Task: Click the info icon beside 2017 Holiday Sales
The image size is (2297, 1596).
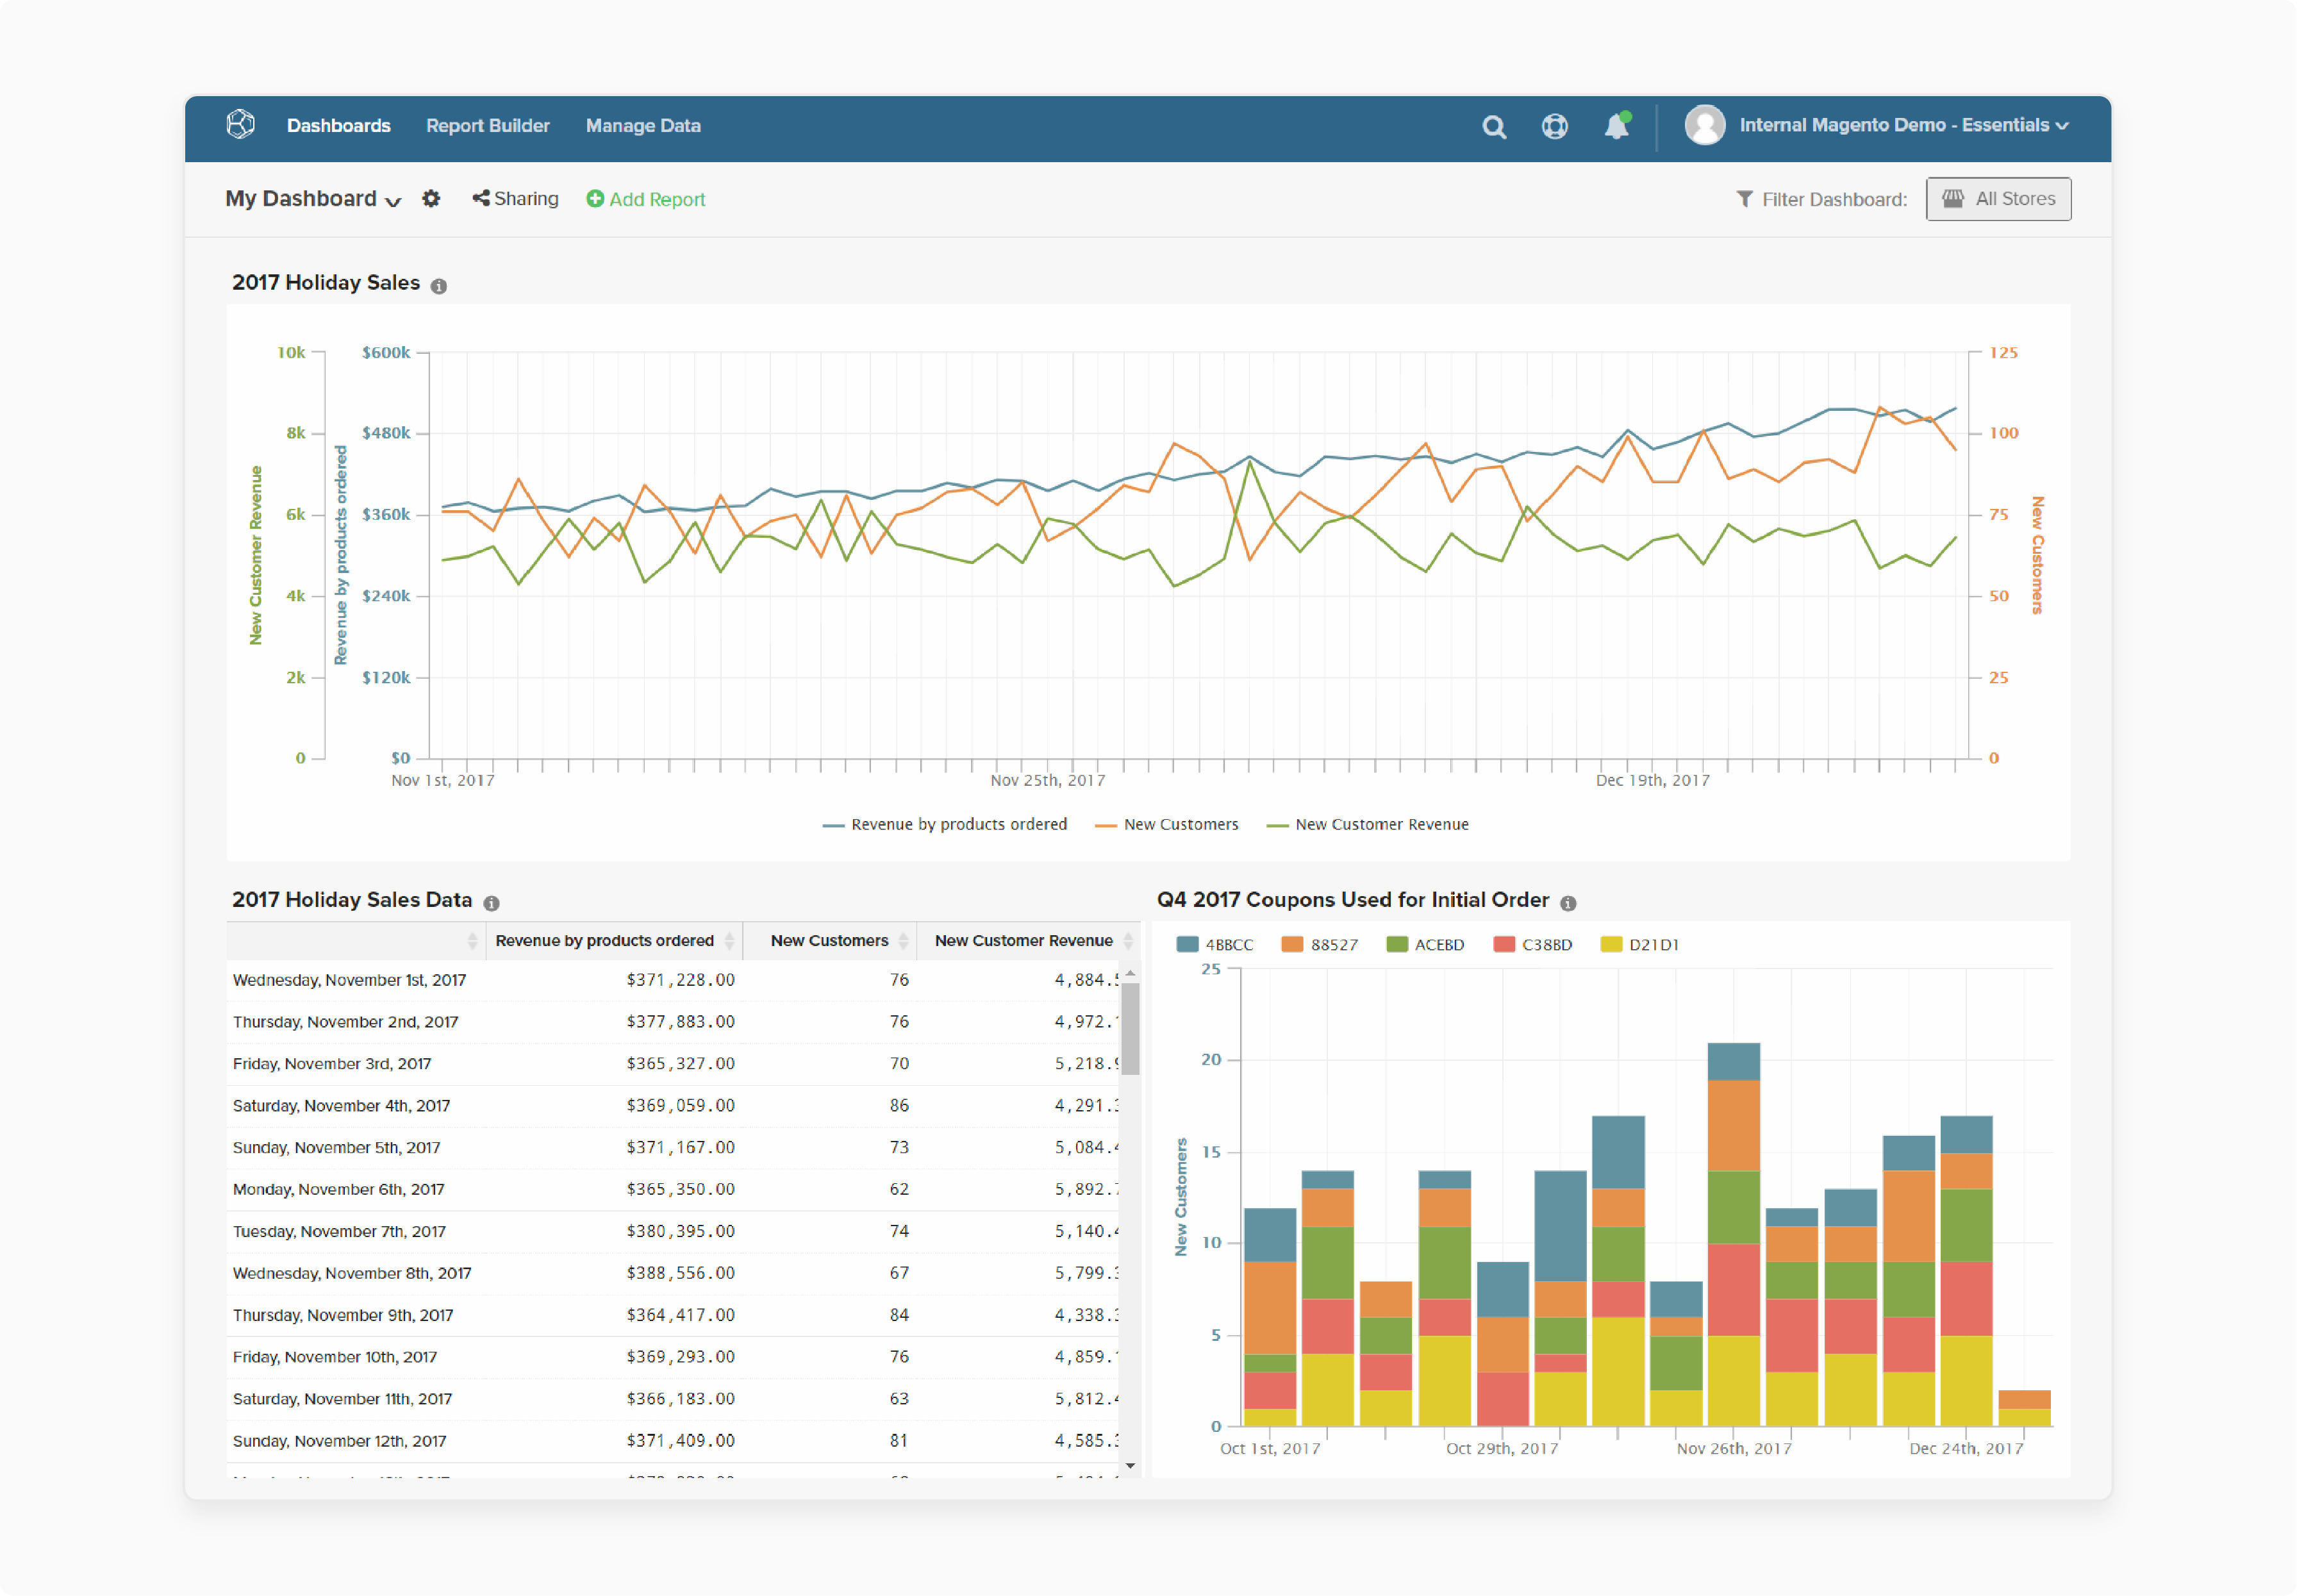Action: pos(438,285)
